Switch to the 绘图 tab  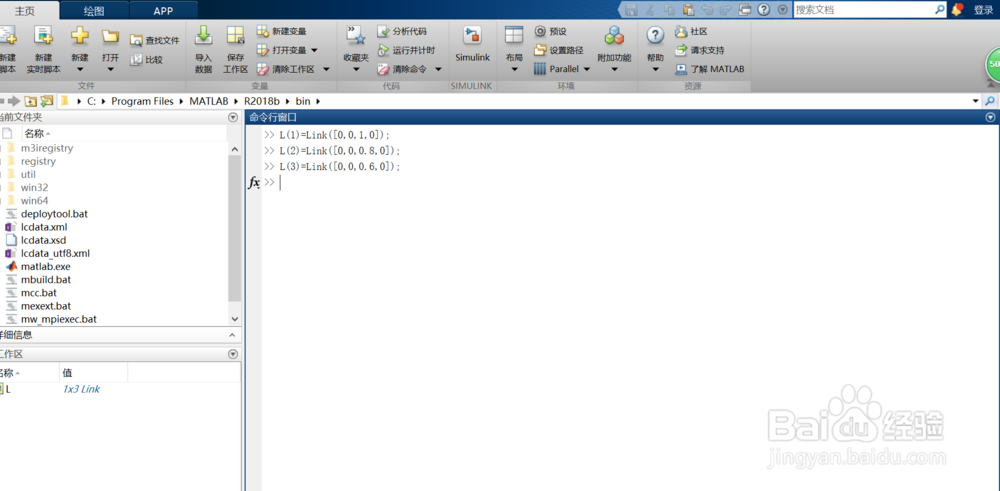pyautogui.click(x=94, y=10)
